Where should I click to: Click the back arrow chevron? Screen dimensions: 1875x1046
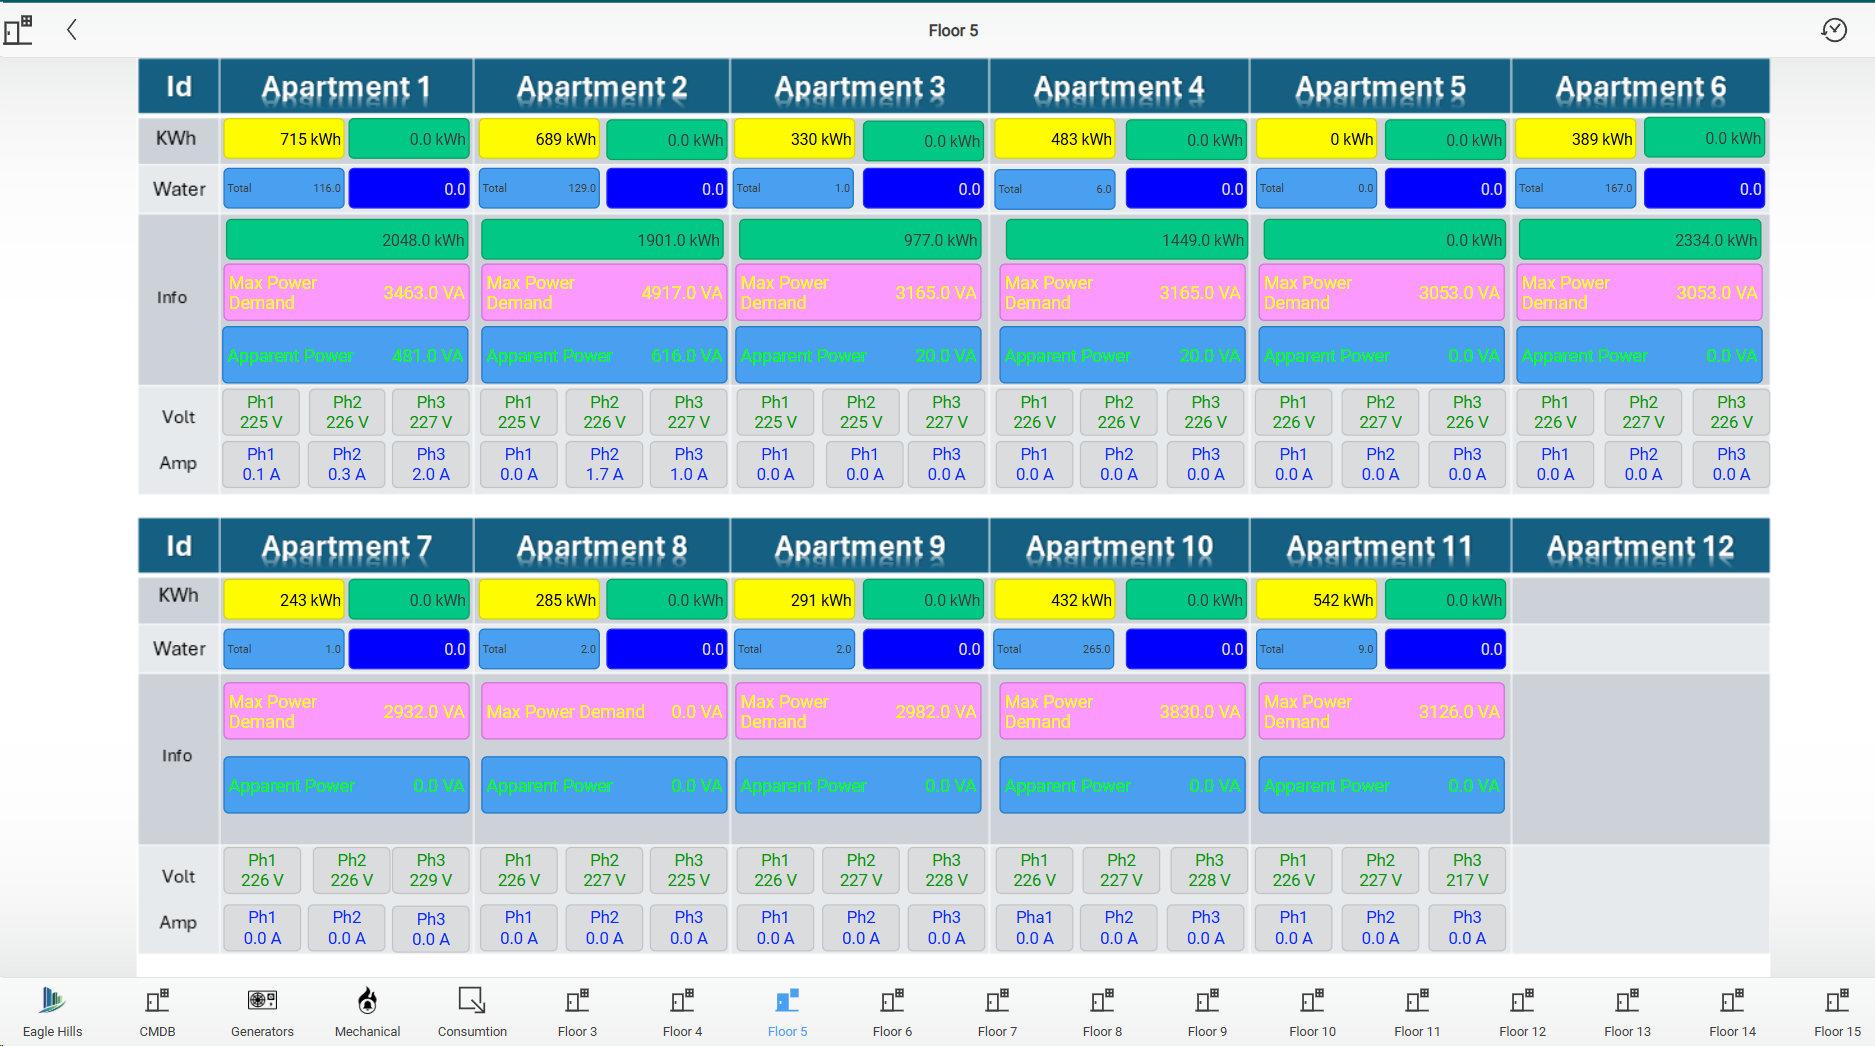(72, 30)
